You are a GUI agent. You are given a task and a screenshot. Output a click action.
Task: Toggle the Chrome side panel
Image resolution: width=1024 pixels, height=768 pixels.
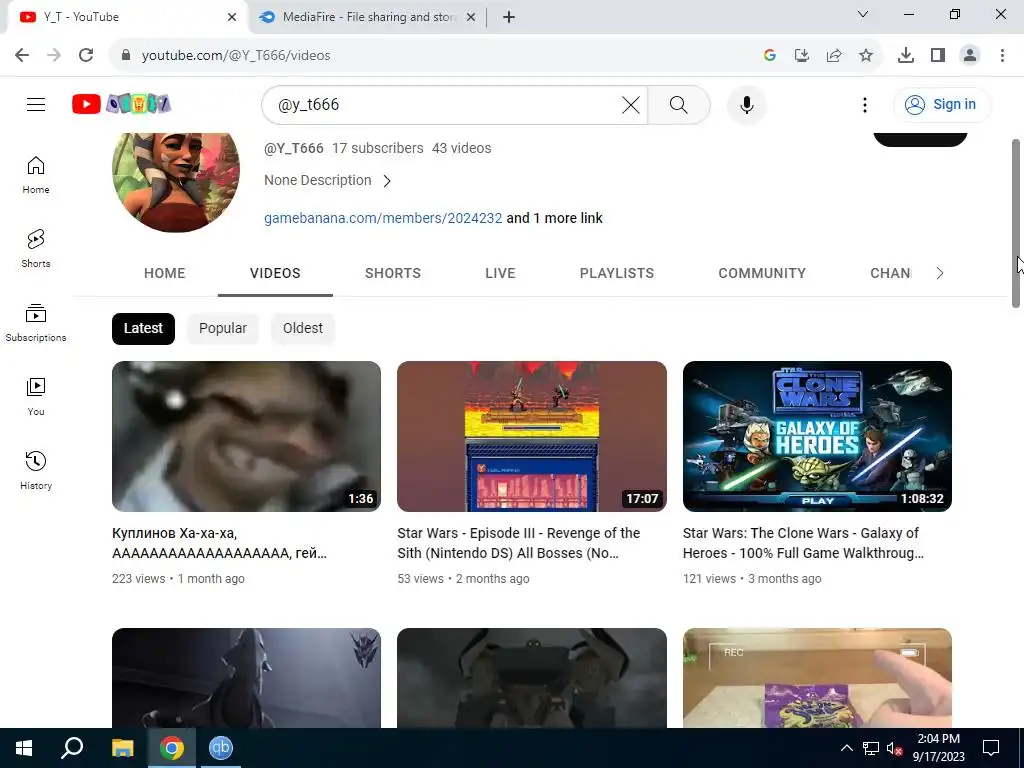[x=938, y=56]
